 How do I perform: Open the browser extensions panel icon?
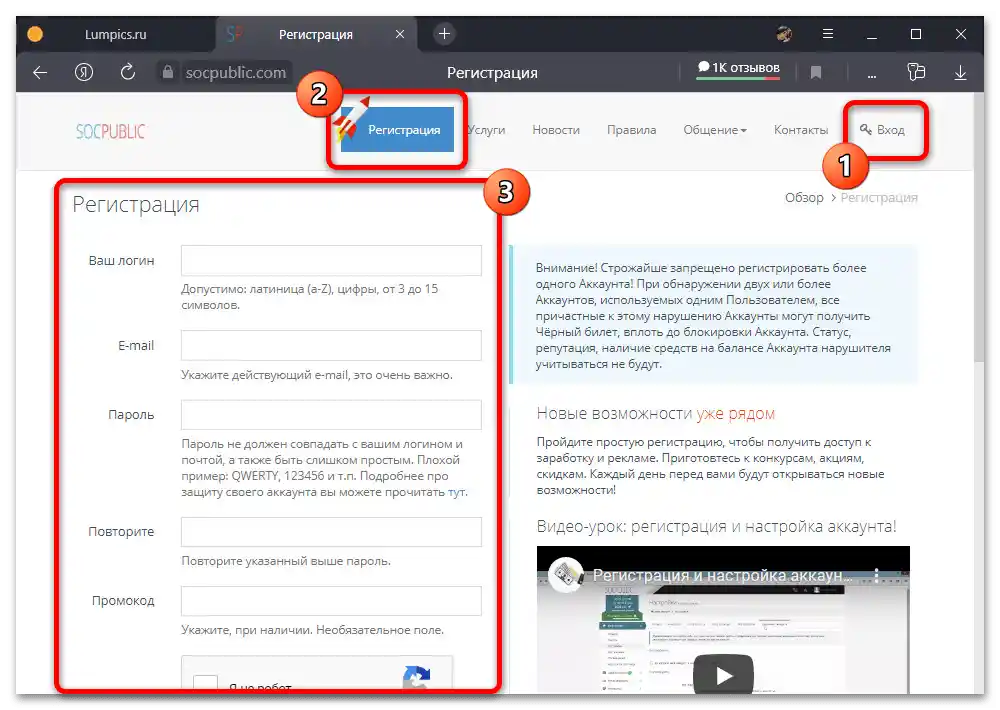point(916,72)
